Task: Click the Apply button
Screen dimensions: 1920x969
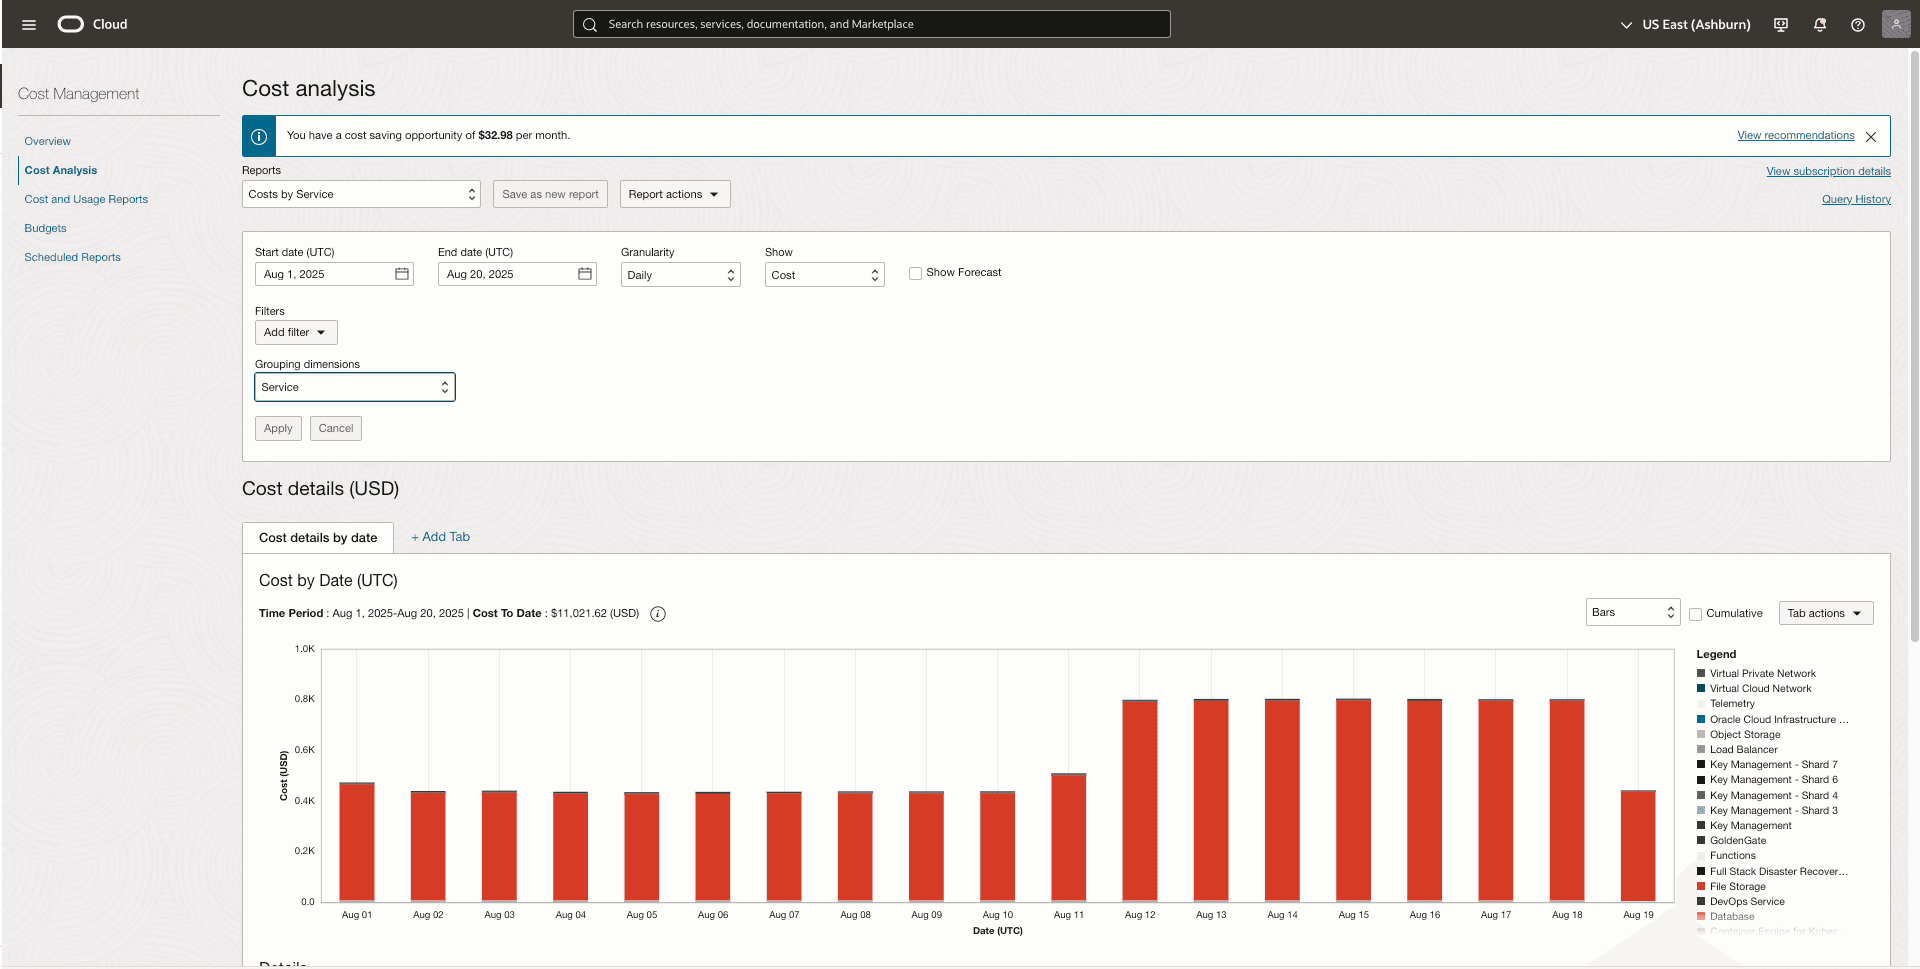Action: pyautogui.click(x=277, y=428)
